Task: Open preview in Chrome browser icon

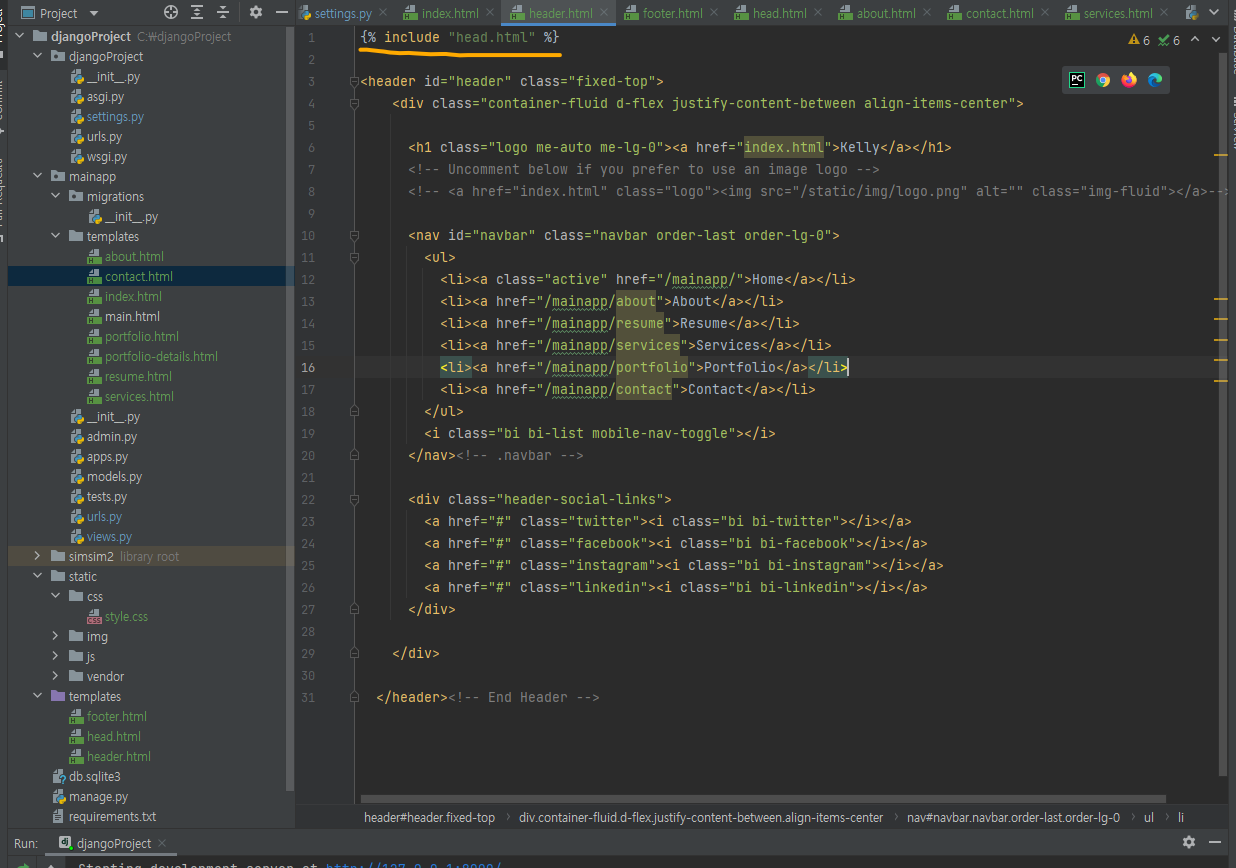Action: [1103, 80]
